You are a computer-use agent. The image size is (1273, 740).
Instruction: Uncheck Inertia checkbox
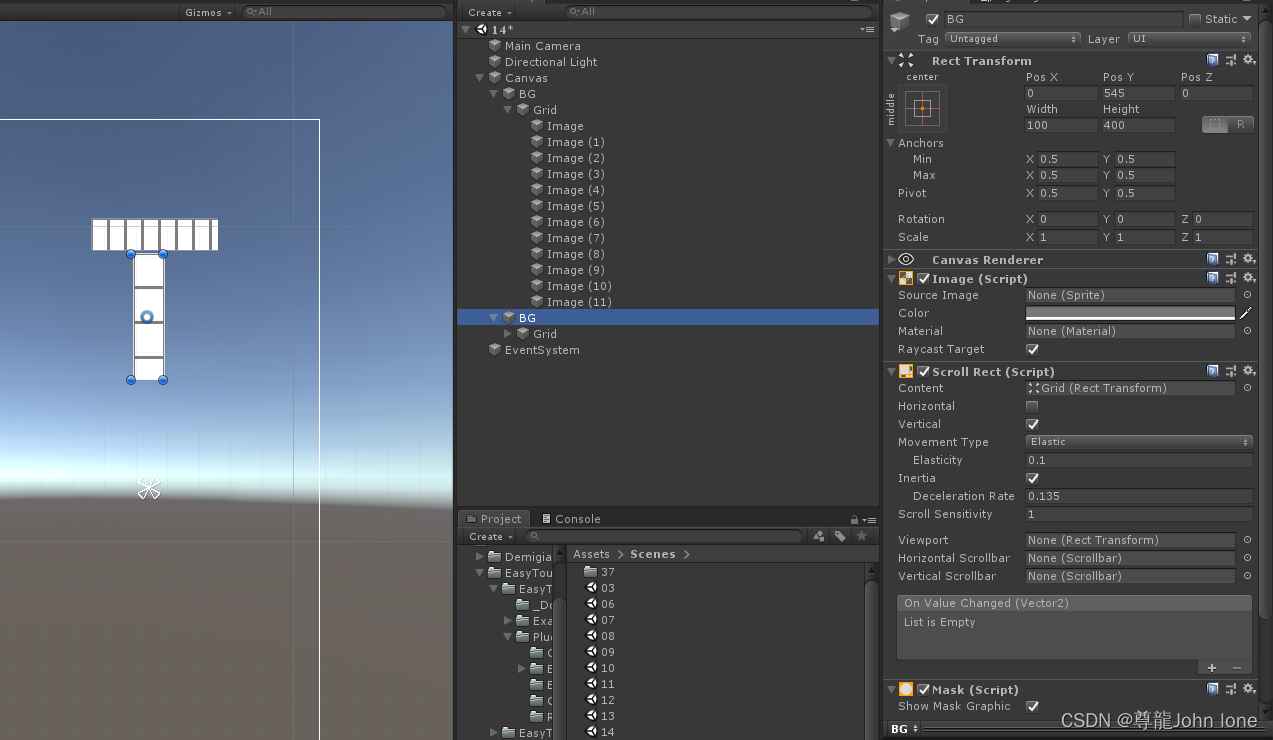click(1032, 478)
